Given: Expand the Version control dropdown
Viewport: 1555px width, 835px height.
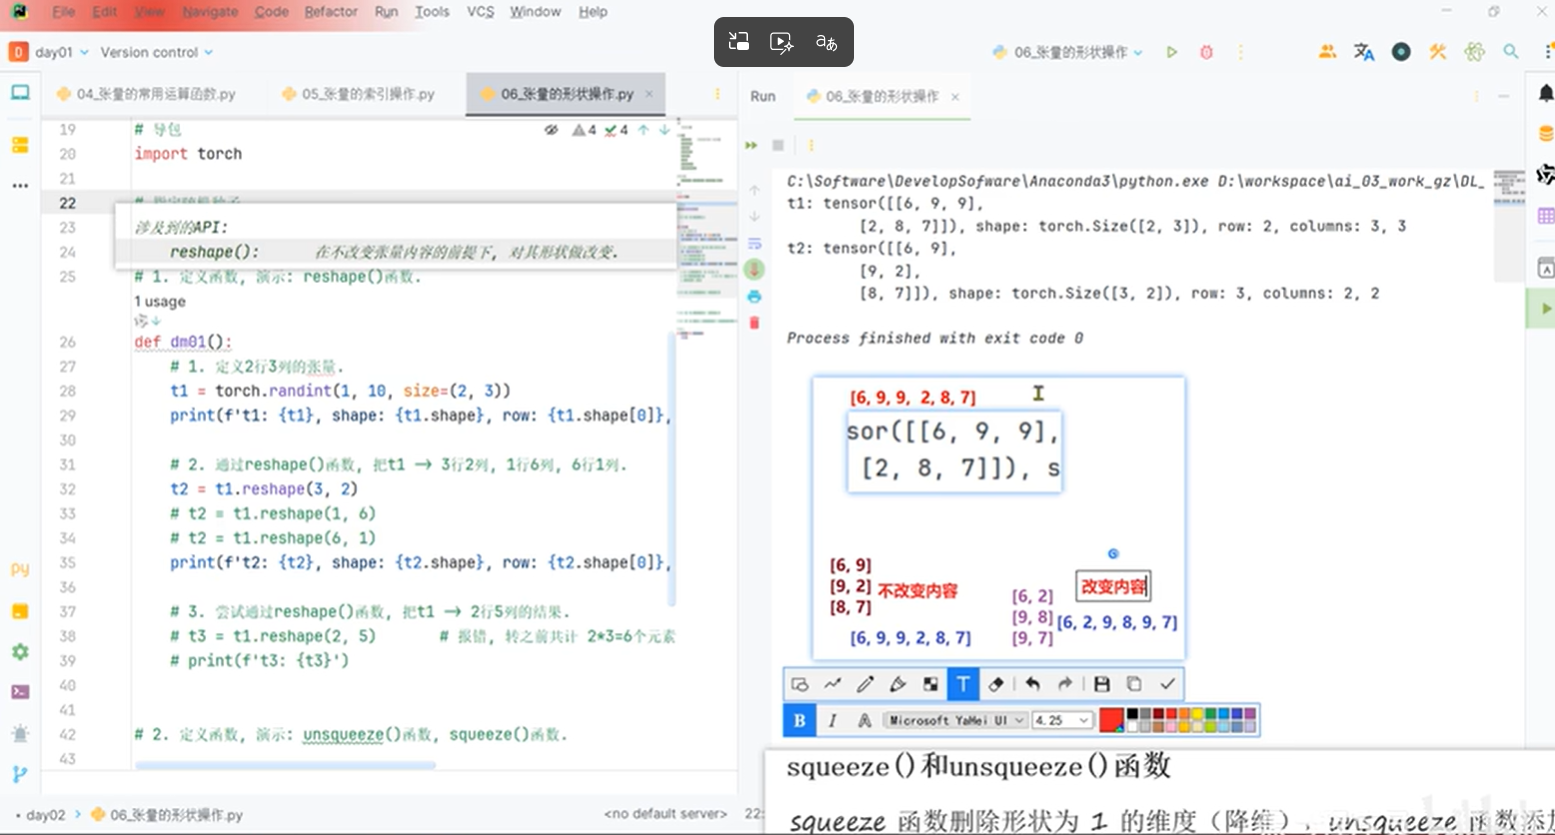Looking at the screenshot, I should (156, 52).
